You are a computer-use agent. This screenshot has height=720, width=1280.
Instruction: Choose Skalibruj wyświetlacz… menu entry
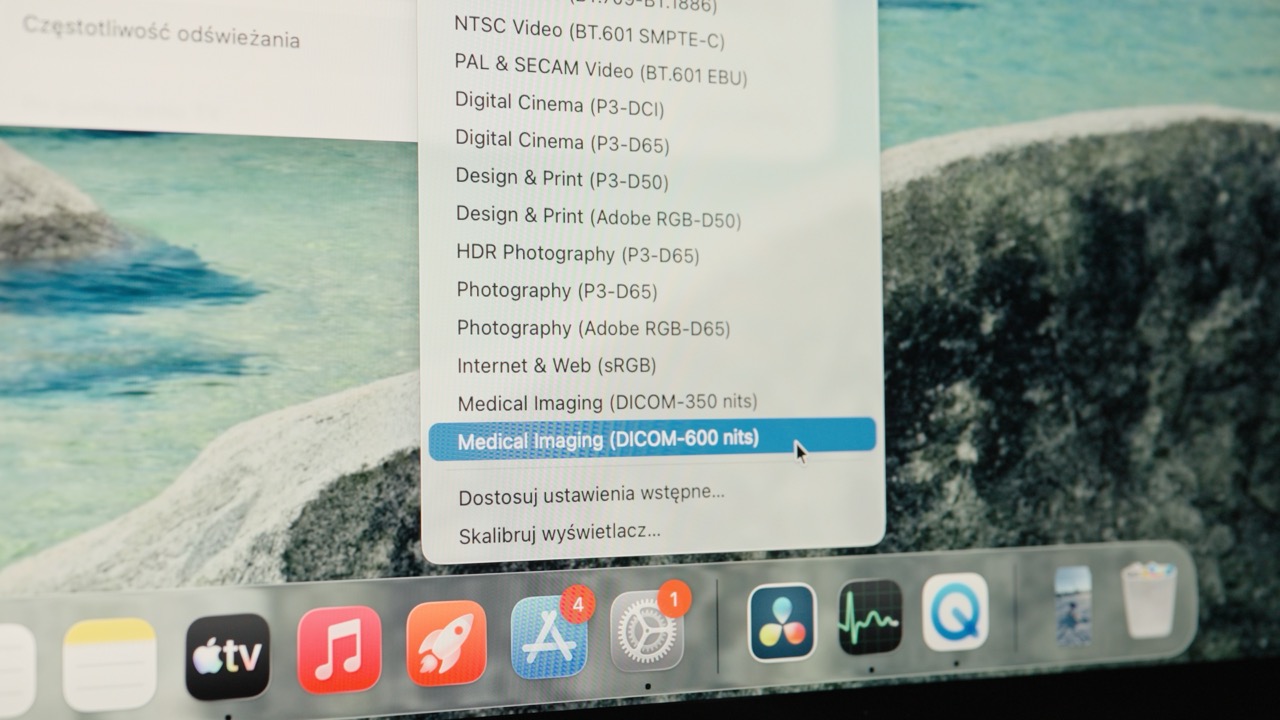(559, 534)
